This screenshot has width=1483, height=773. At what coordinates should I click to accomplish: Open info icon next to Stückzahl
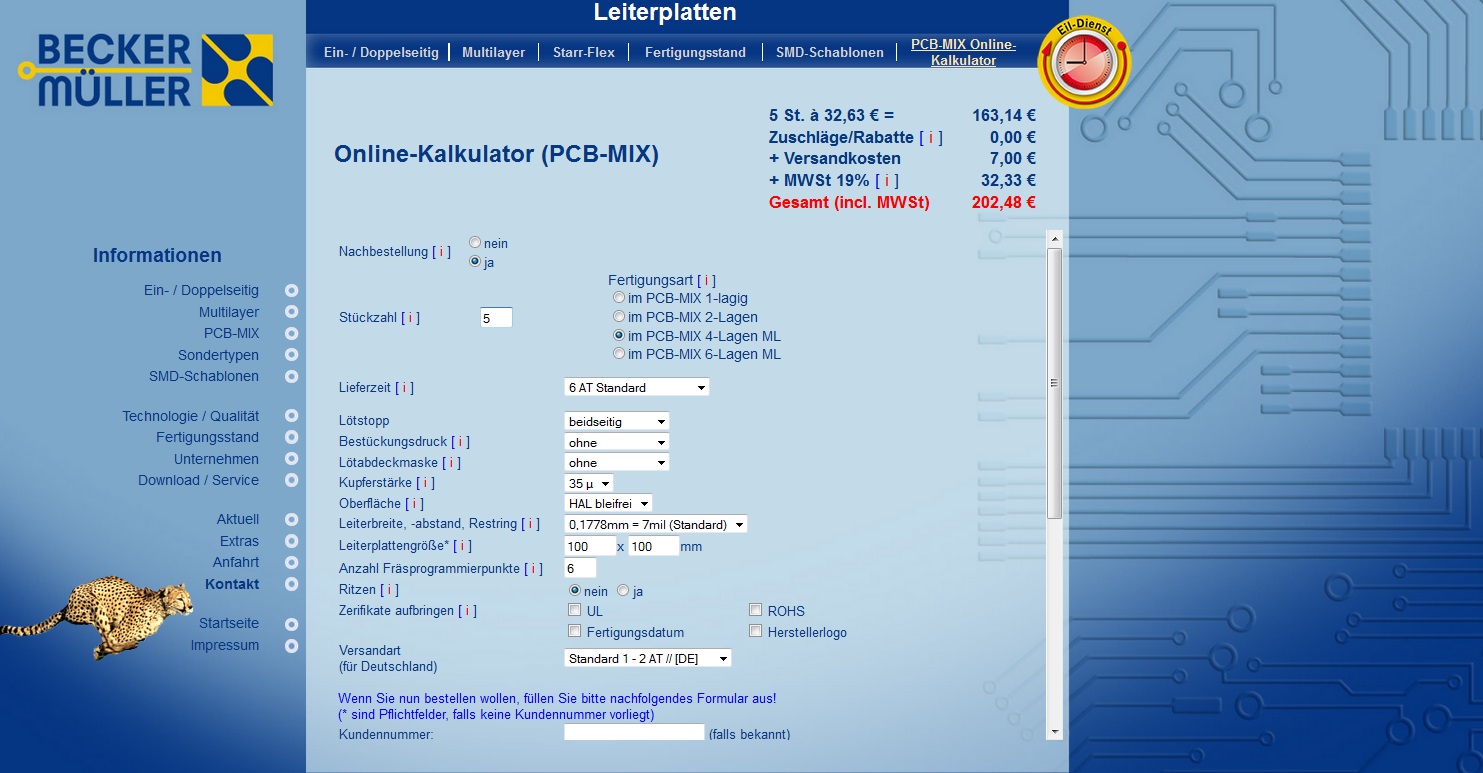coord(410,318)
